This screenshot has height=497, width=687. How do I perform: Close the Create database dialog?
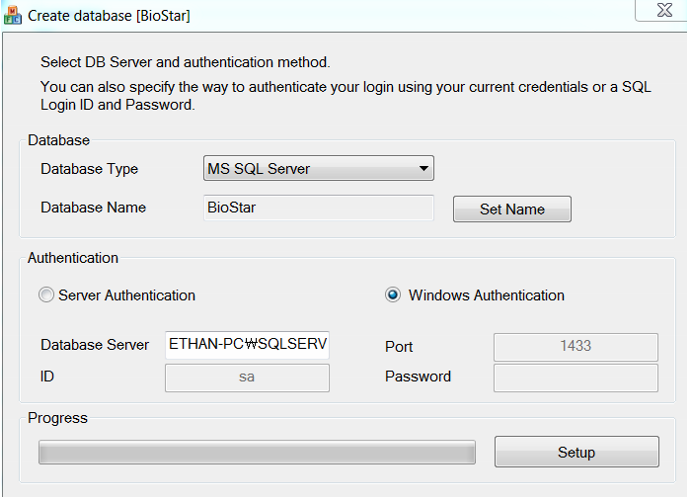tap(664, 10)
